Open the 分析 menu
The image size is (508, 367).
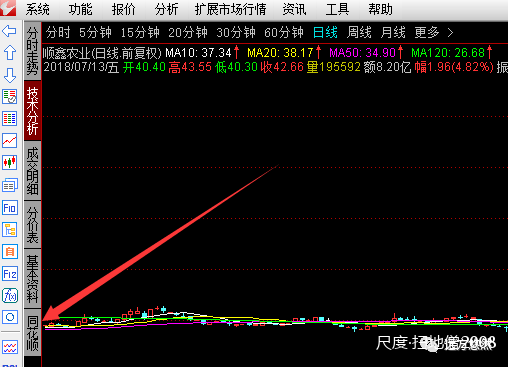tap(166, 9)
